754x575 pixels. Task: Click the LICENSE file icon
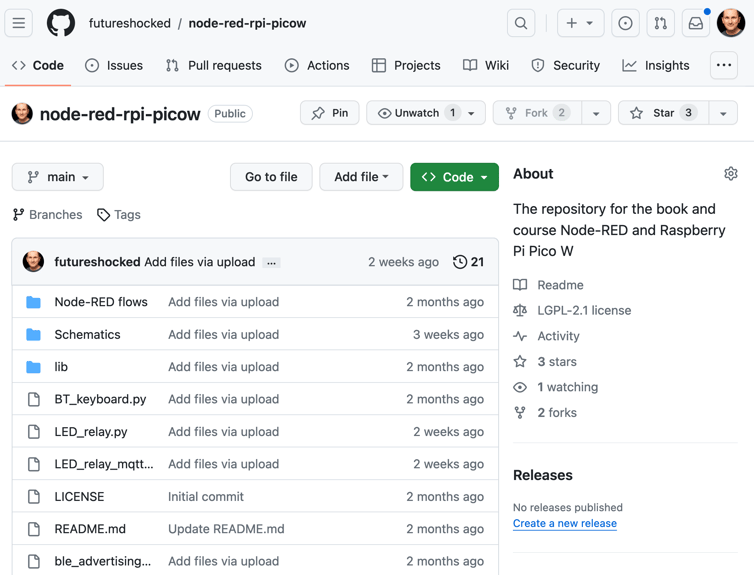34,497
